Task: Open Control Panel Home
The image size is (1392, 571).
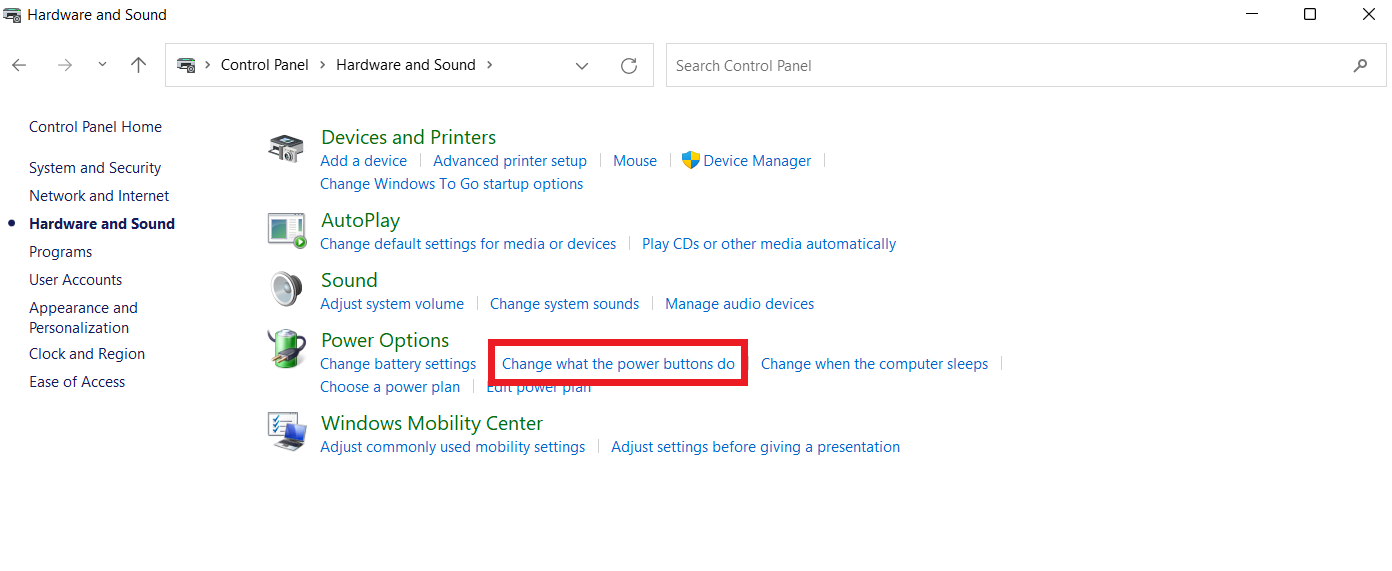Action: point(95,127)
